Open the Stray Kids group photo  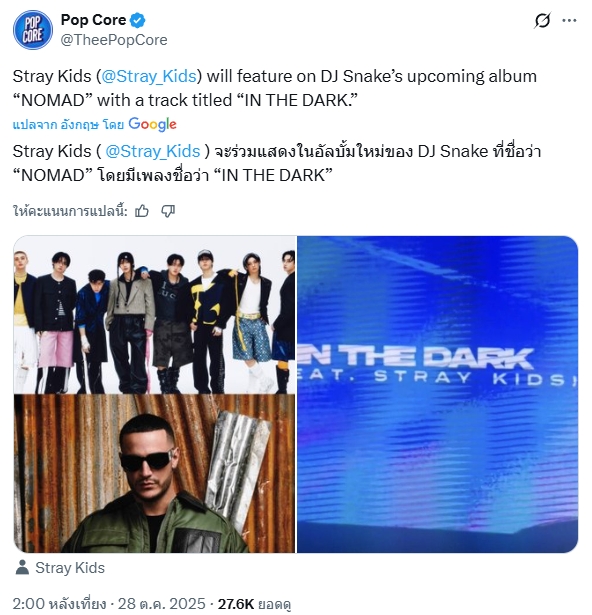[155, 315]
